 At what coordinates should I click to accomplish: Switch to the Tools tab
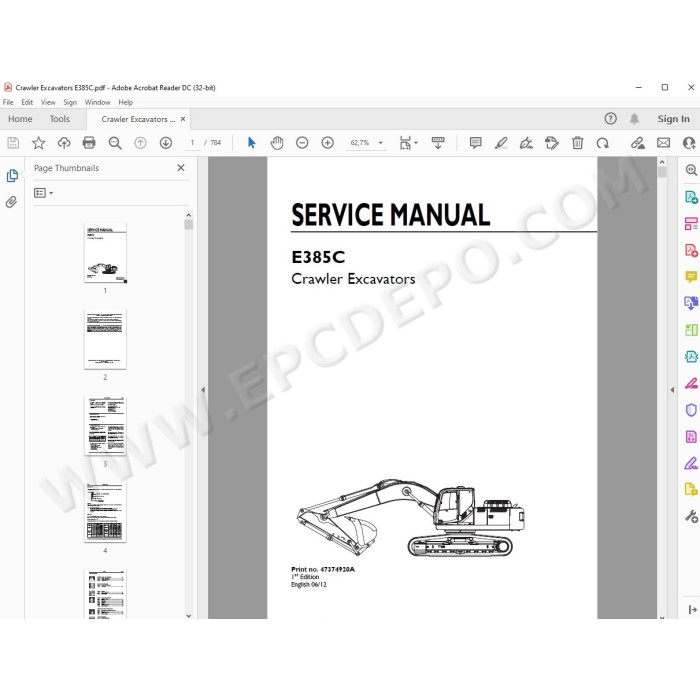pyautogui.click(x=60, y=119)
